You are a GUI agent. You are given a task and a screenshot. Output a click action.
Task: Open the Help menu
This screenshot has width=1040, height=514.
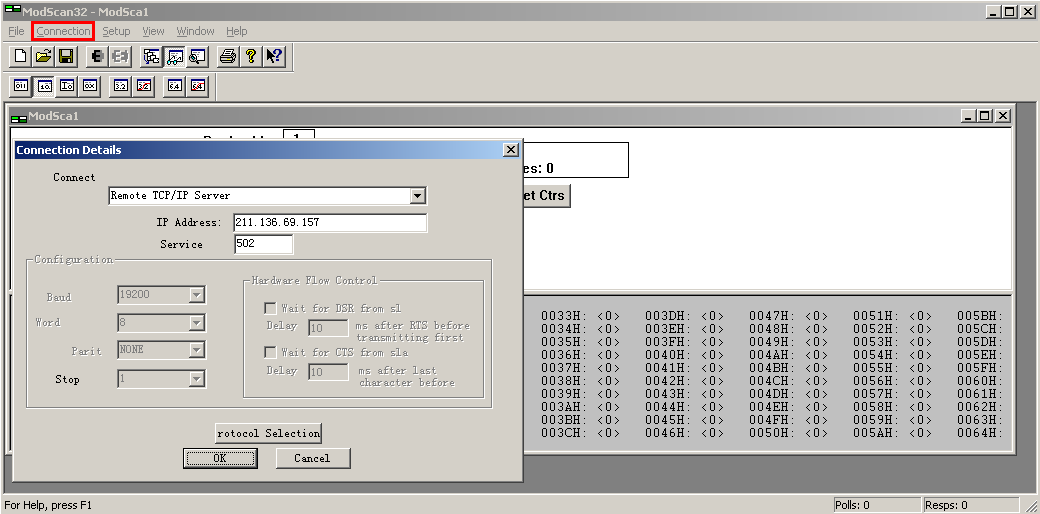pyautogui.click(x=236, y=31)
